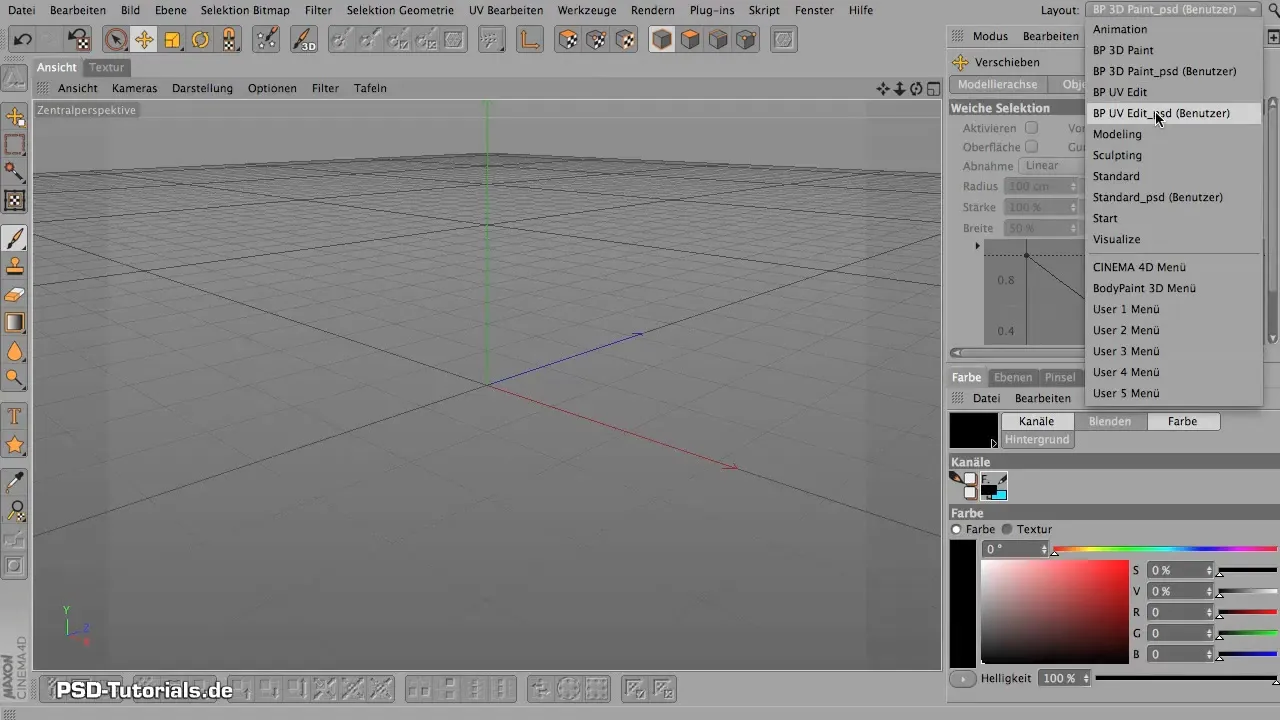1280x720 pixels.
Task: Click the Hintergrund button
Action: (1037, 440)
